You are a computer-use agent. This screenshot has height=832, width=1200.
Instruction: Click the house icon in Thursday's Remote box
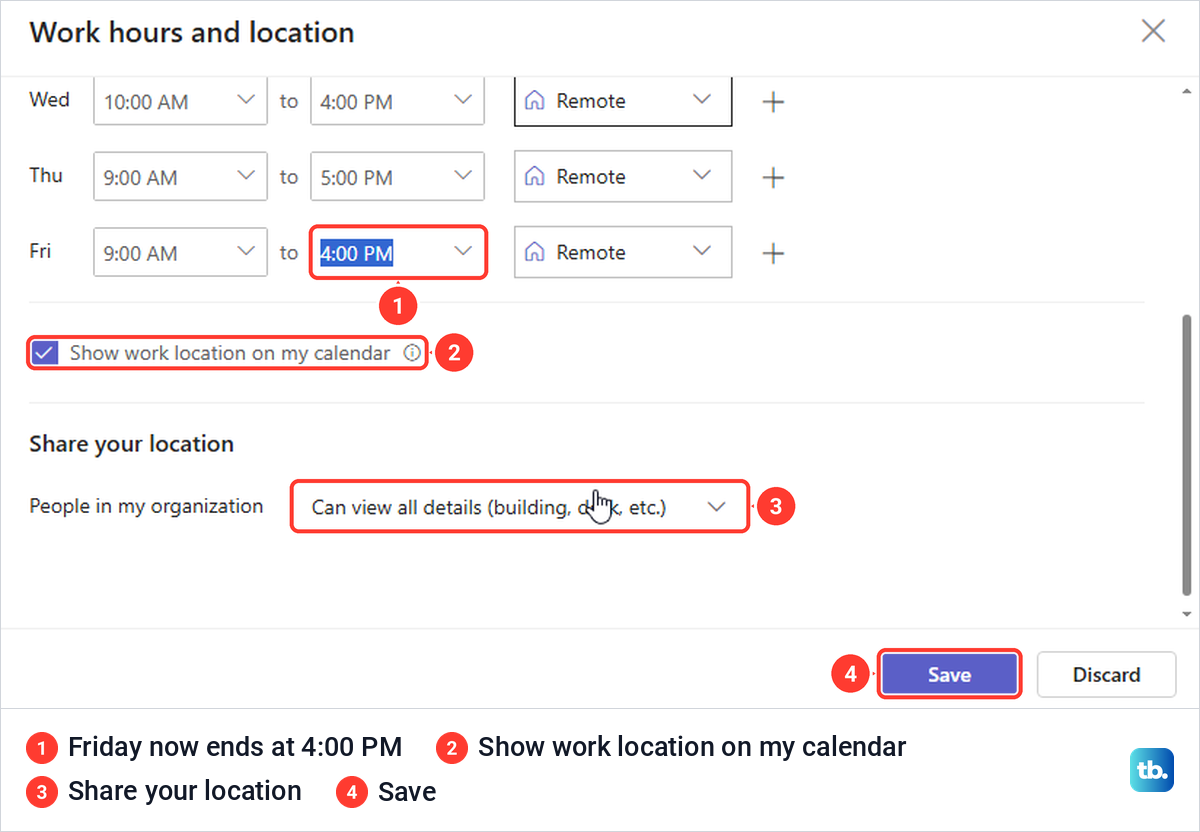pos(535,177)
